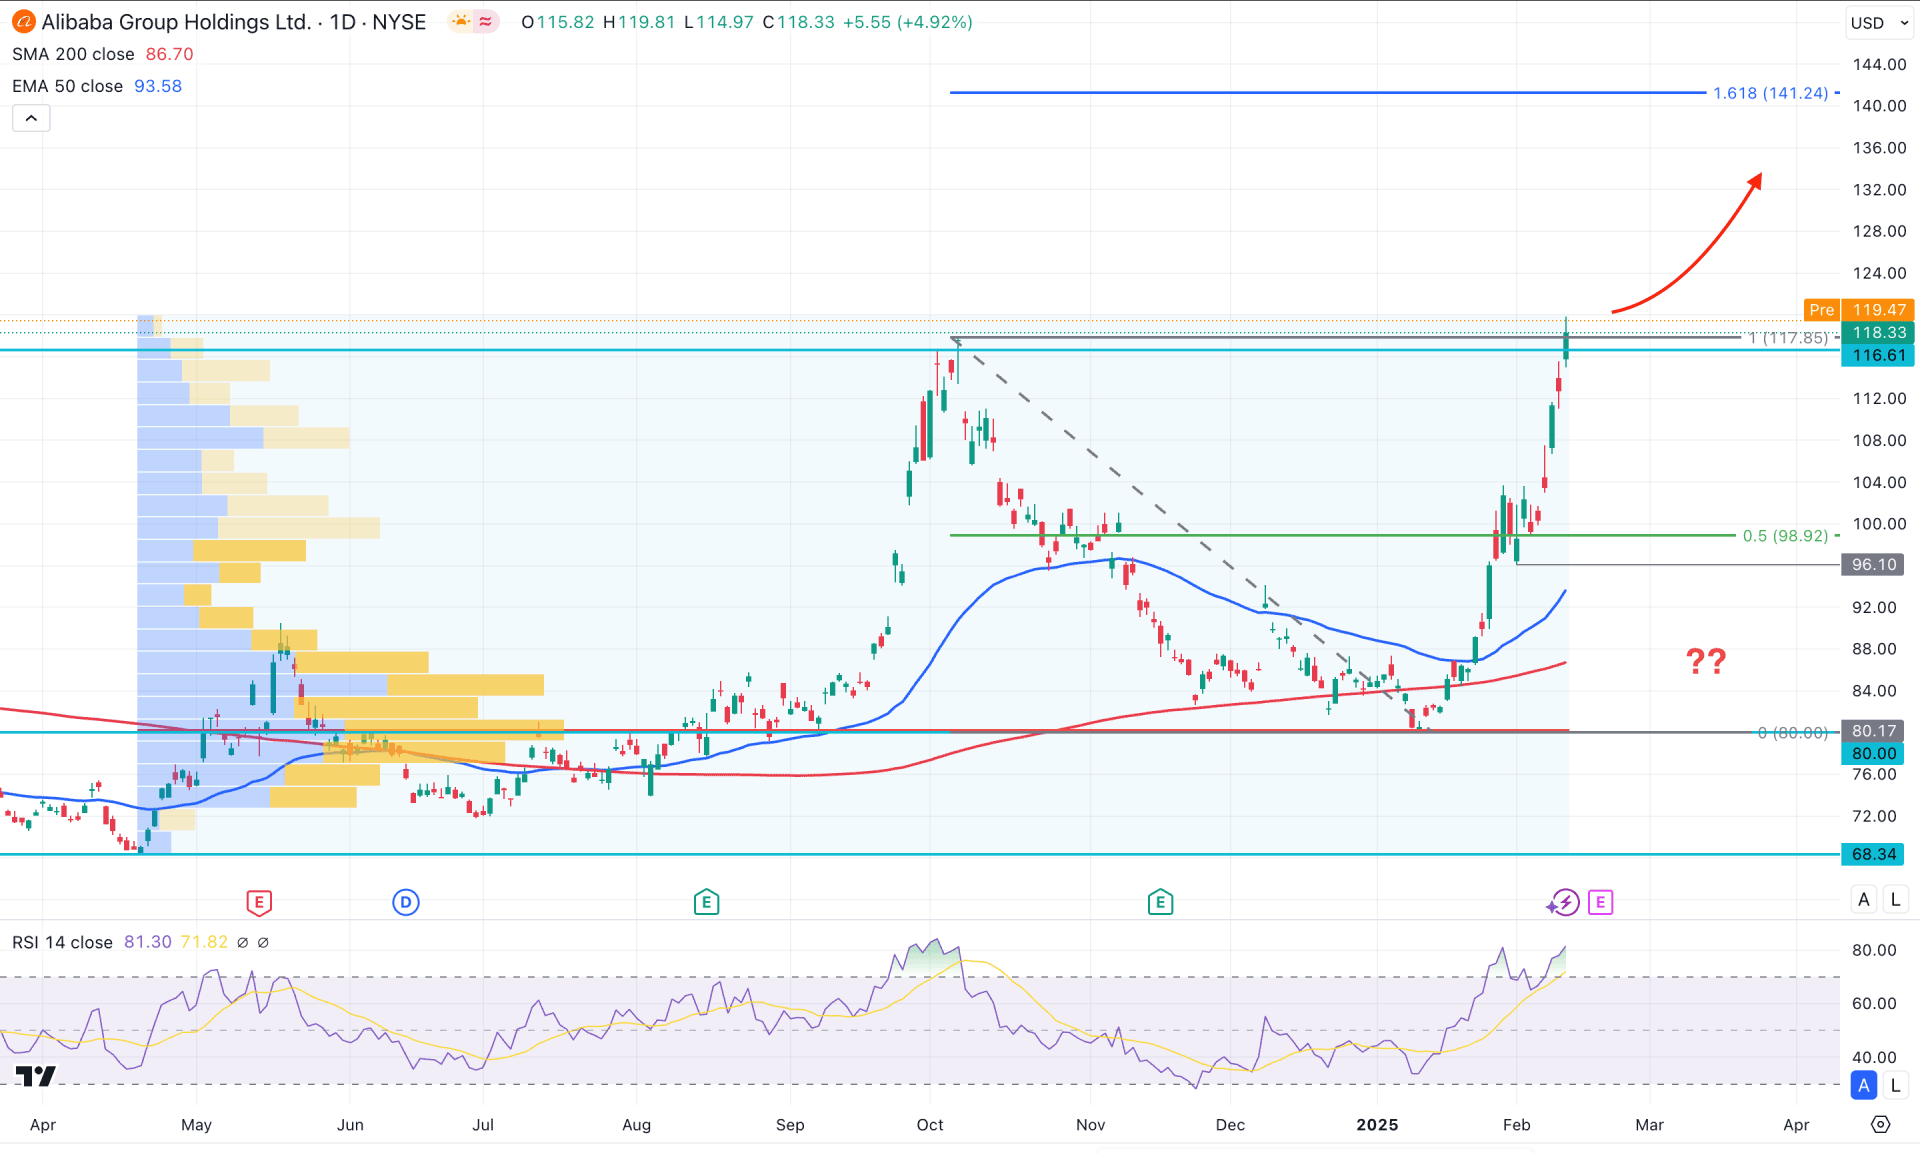1920x1153 pixels.
Task: Open the USD currency dropdown
Action: (1879, 23)
